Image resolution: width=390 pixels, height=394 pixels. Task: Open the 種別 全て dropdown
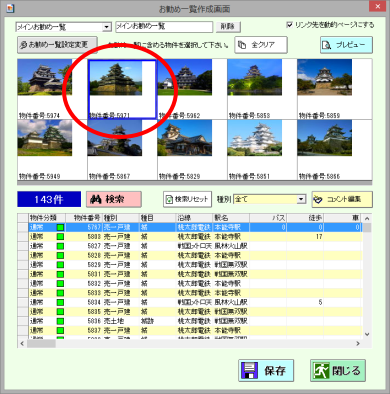tap(301, 199)
